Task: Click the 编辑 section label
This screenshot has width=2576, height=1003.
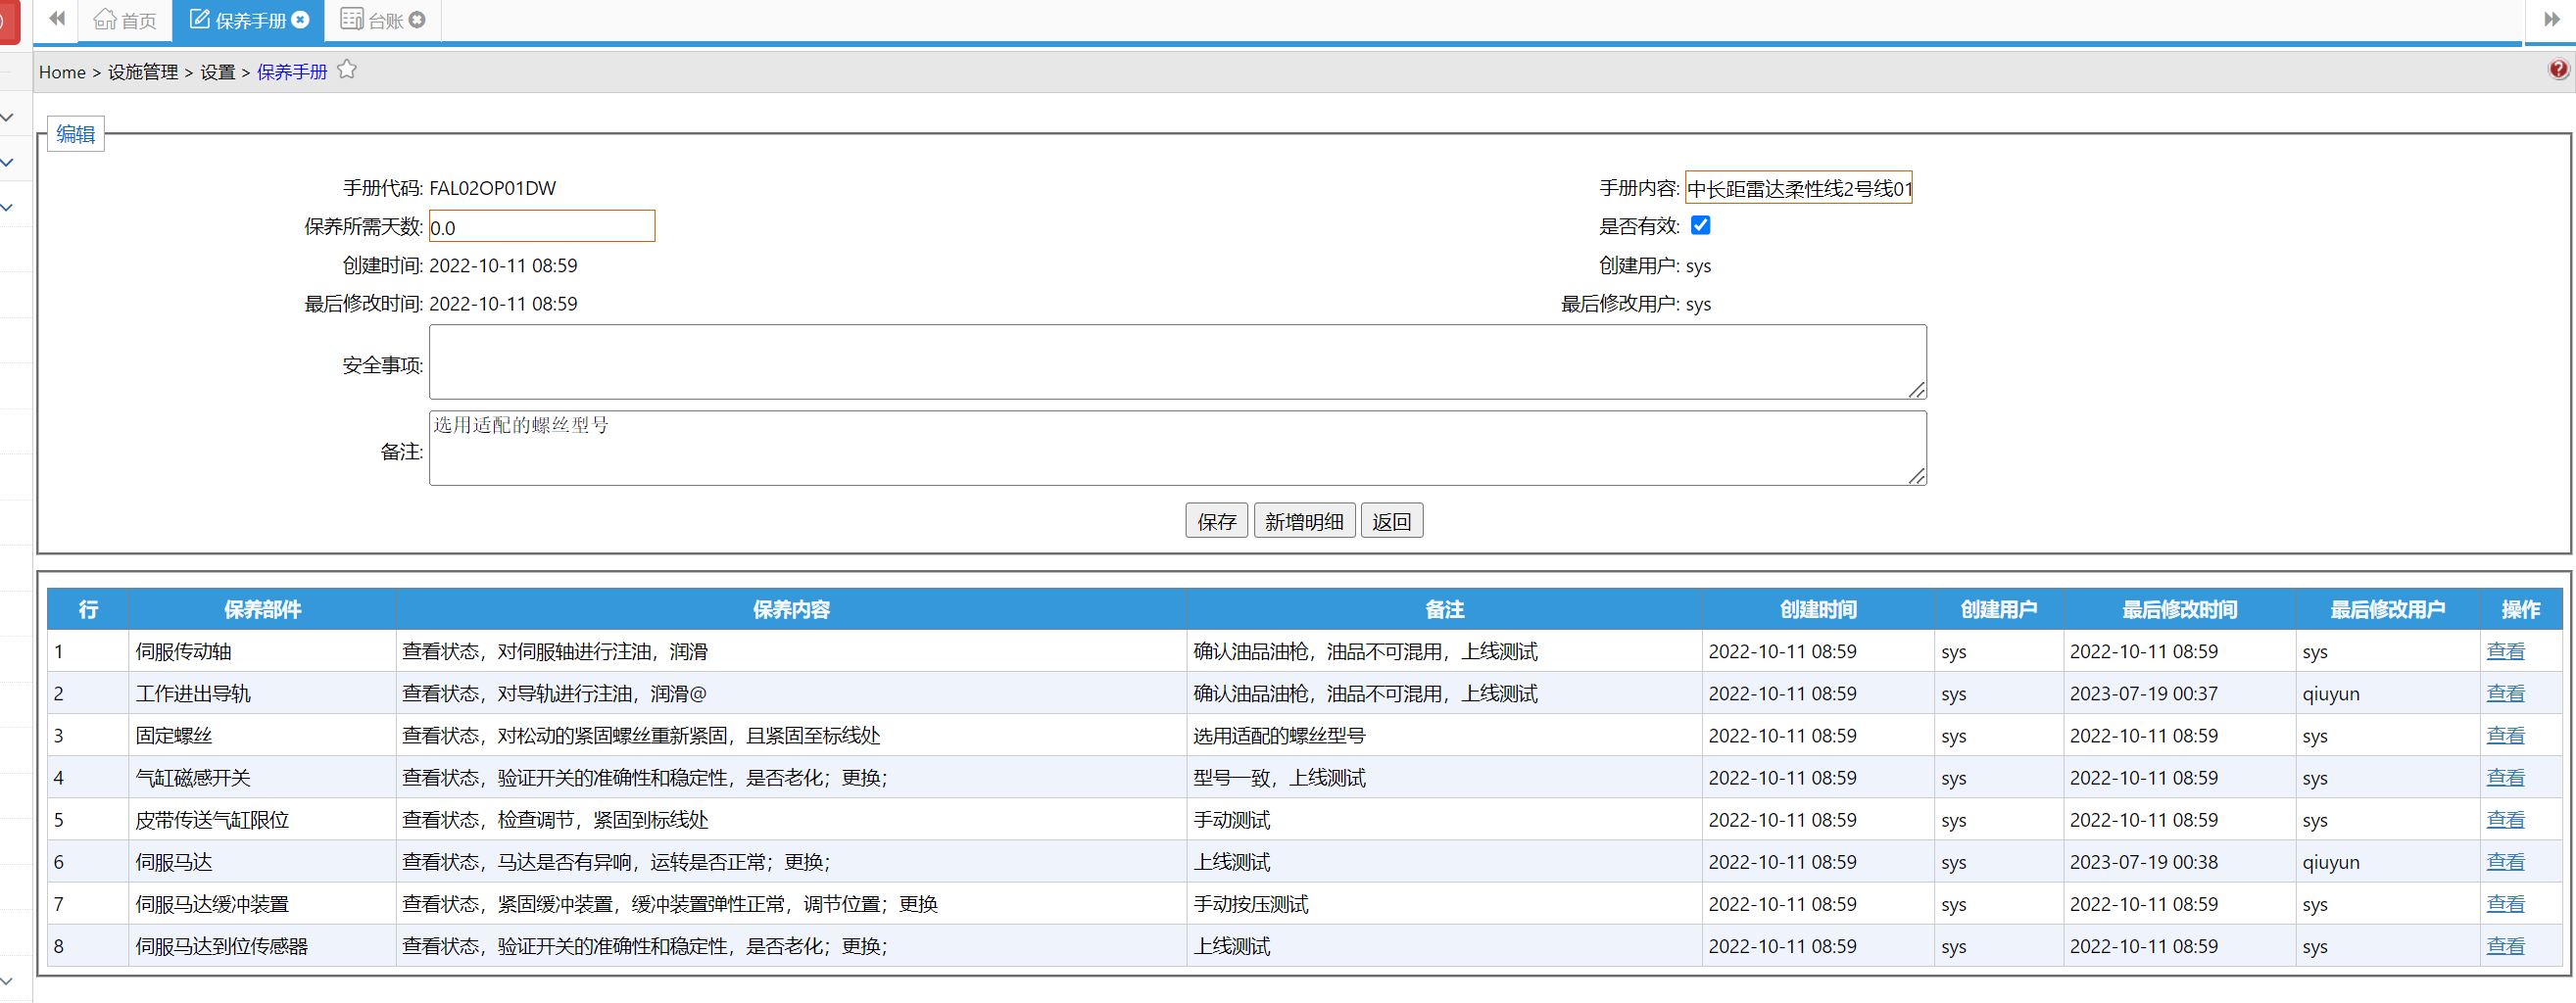Action: coord(76,134)
